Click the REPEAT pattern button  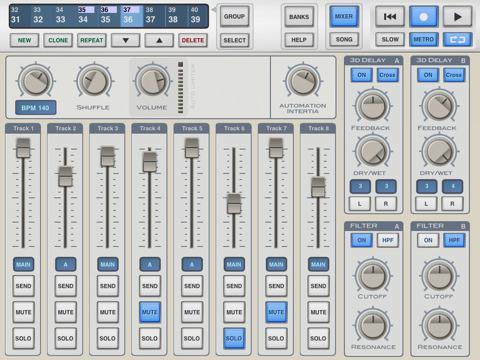point(92,40)
